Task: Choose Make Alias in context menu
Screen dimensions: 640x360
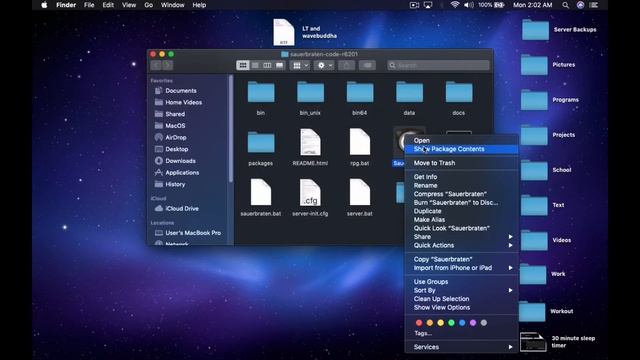Action: point(461,220)
